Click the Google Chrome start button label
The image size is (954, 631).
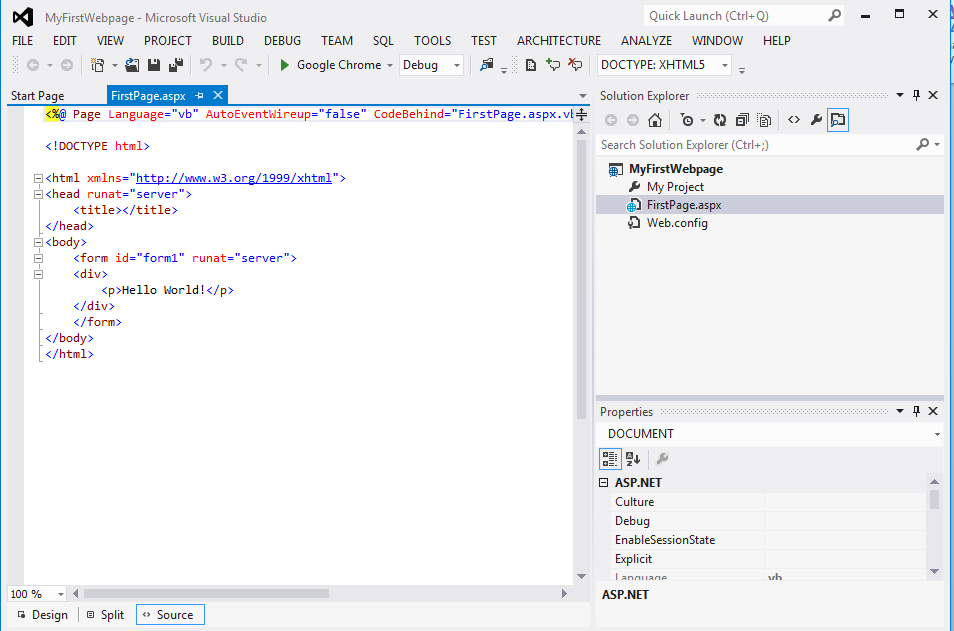tap(339, 65)
